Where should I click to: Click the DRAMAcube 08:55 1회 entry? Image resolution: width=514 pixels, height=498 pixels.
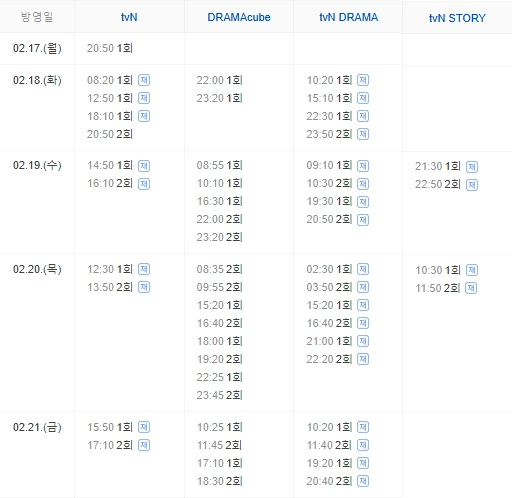(219, 165)
